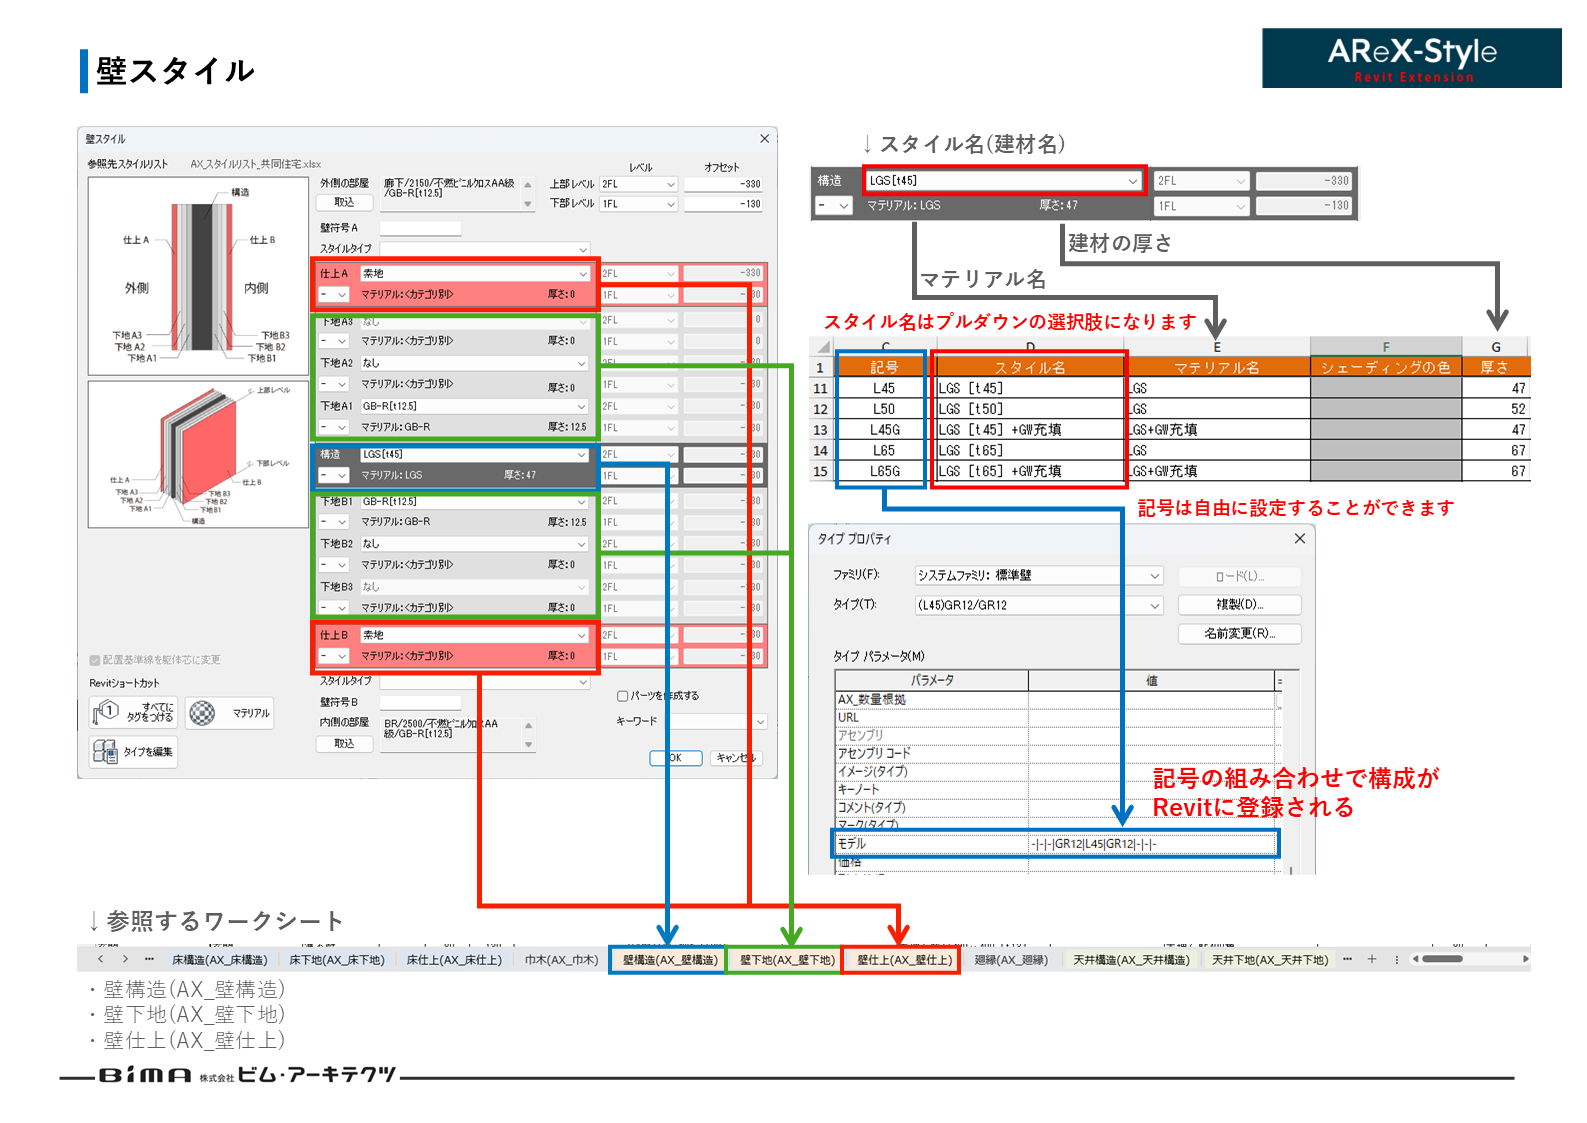This screenshot has width=1587, height=1123.
Task: Click the URL parameter row
Action: (1056, 717)
